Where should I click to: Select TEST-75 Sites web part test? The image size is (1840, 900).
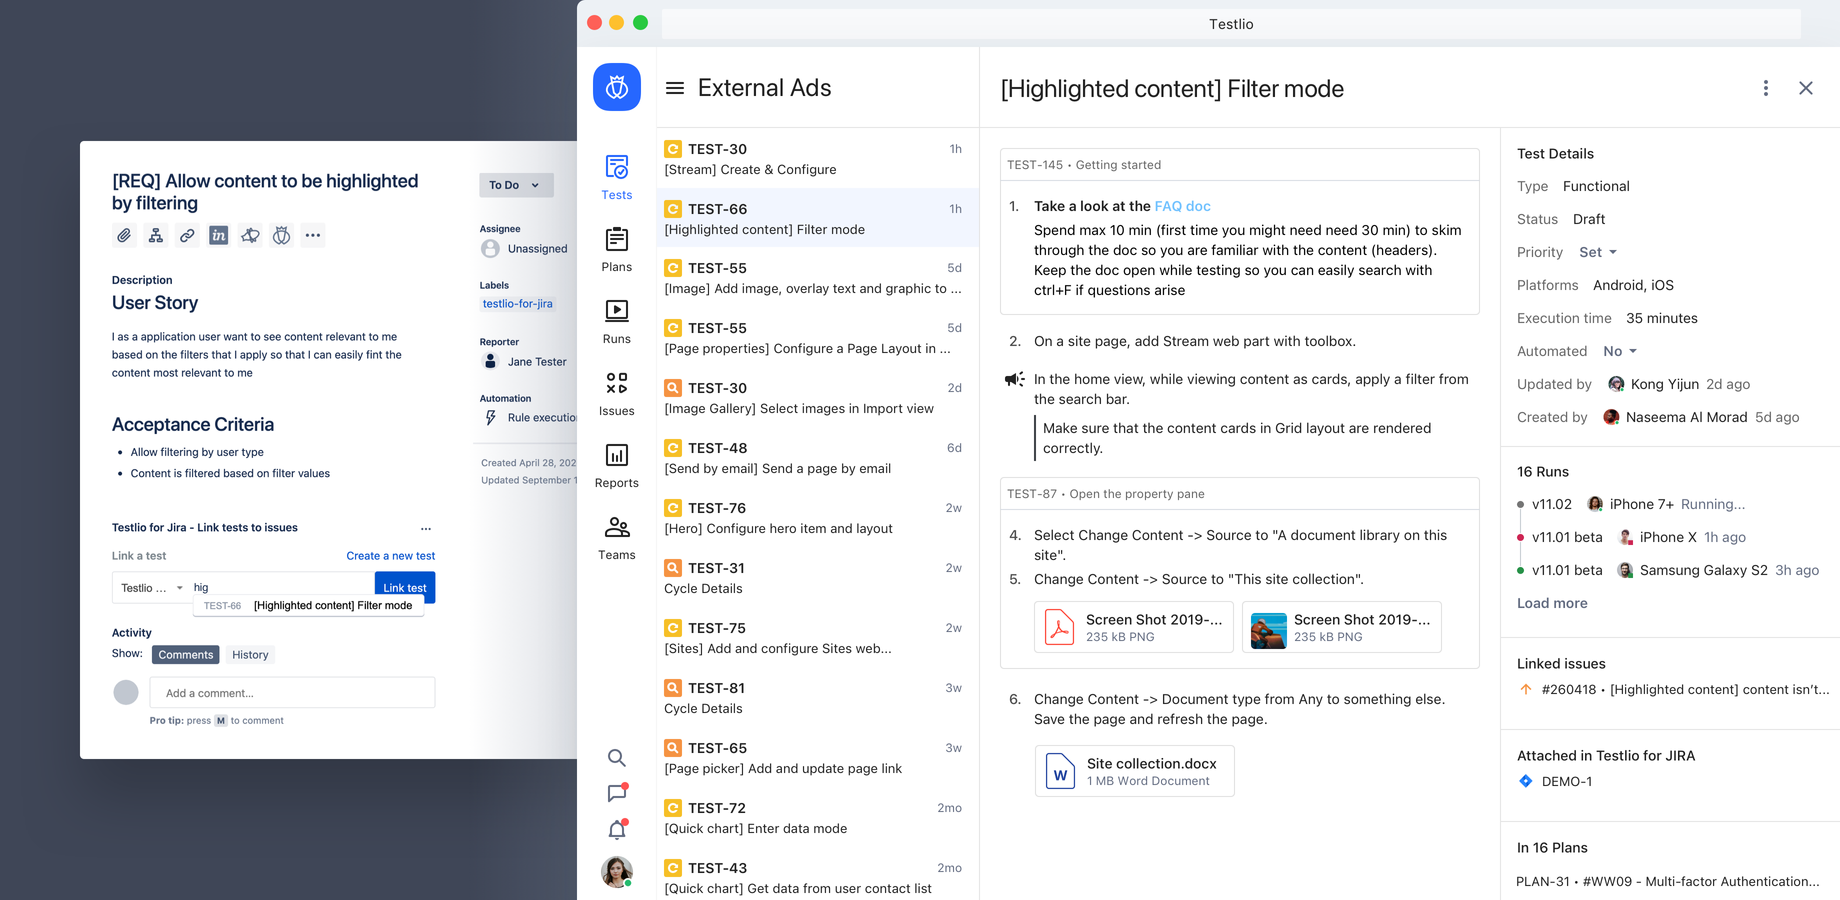tap(817, 638)
